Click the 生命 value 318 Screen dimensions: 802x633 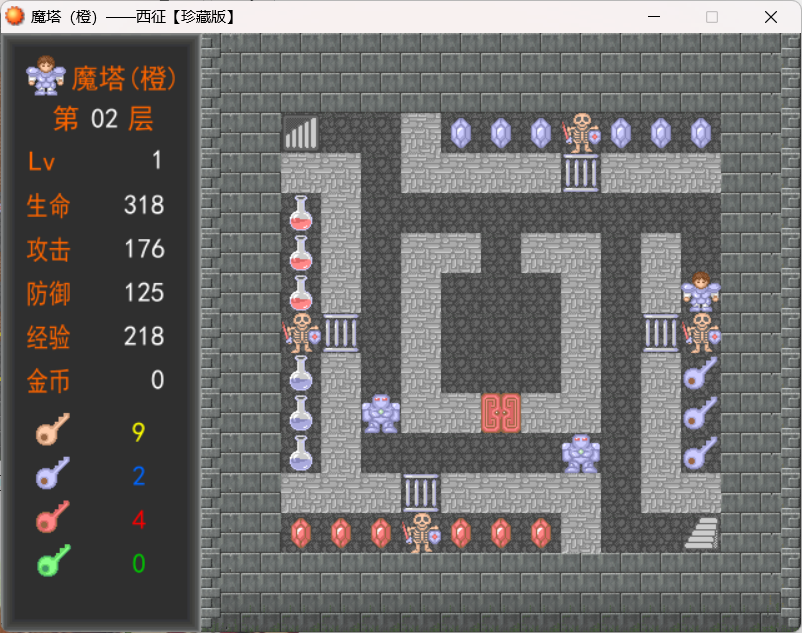pos(144,205)
